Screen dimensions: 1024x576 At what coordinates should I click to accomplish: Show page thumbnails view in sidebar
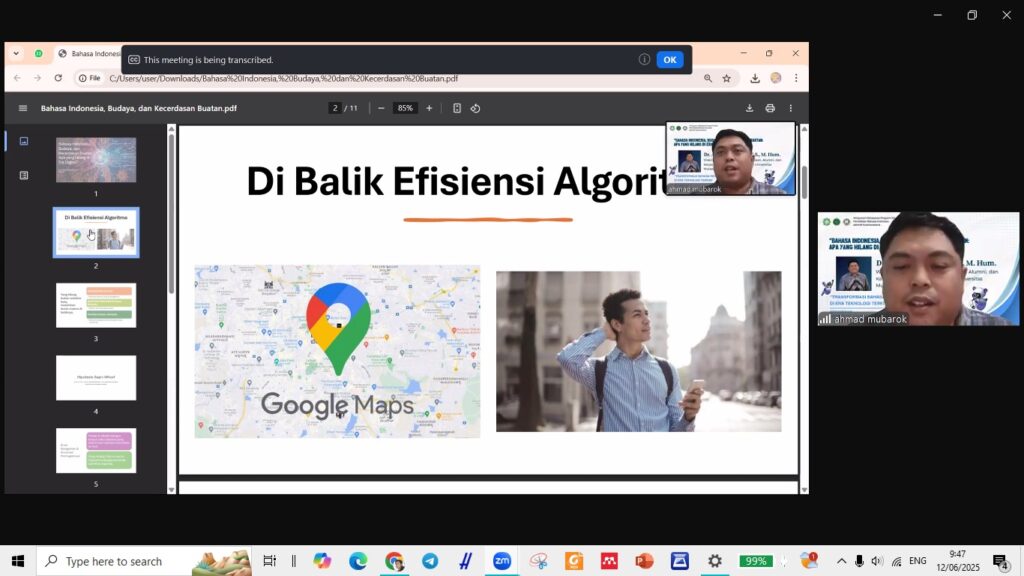(24, 141)
